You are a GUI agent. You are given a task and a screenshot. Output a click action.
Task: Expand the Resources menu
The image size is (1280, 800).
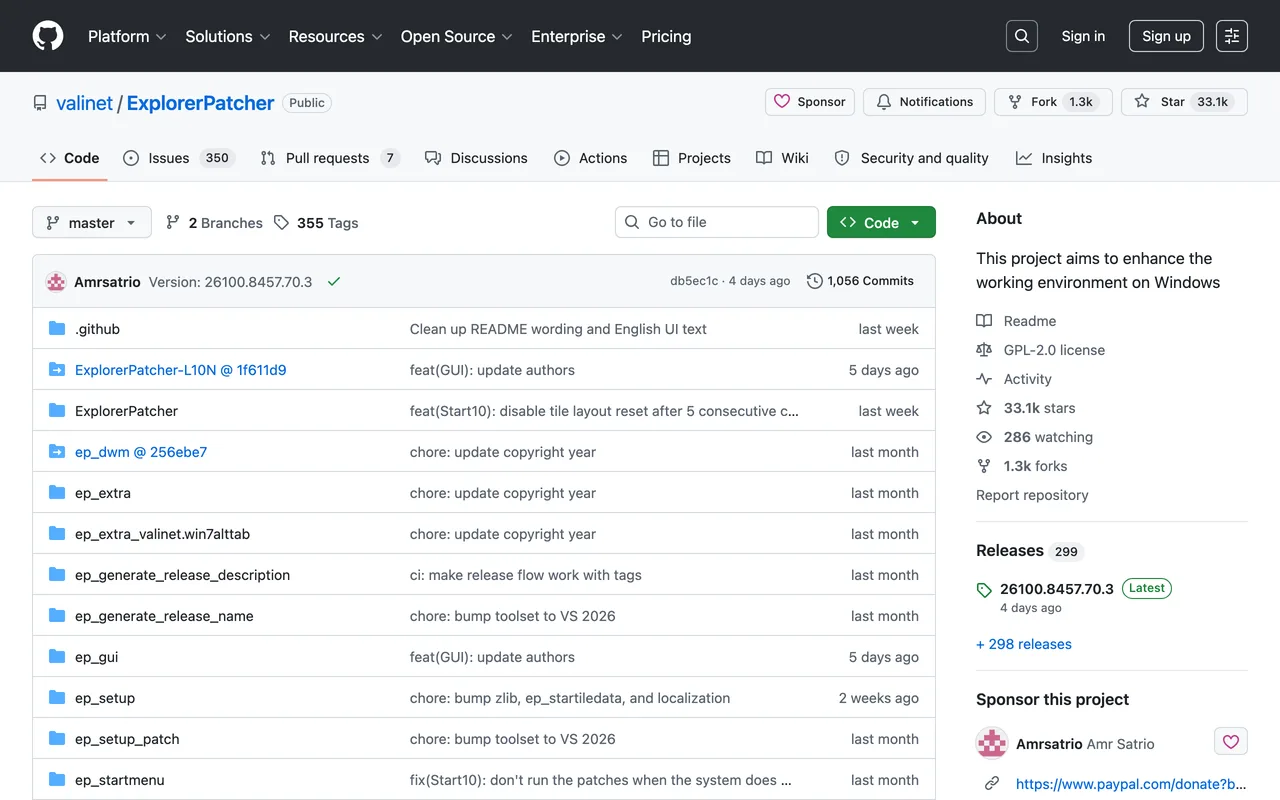point(335,36)
